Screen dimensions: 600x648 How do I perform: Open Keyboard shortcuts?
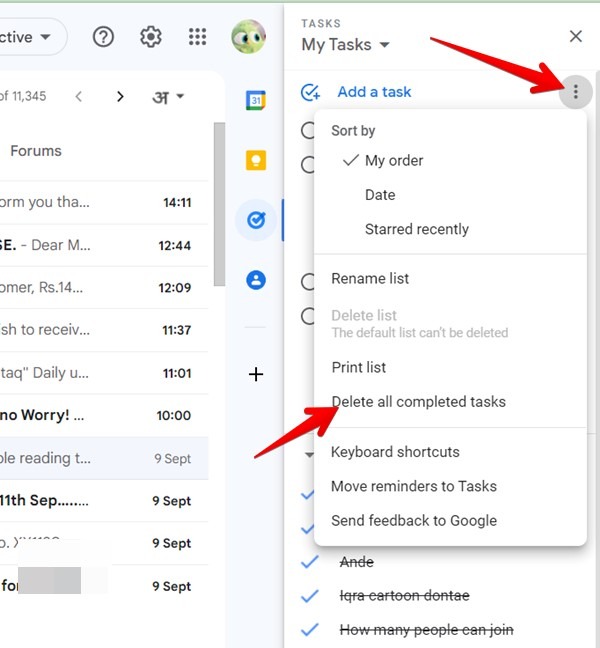[x=450, y=452]
